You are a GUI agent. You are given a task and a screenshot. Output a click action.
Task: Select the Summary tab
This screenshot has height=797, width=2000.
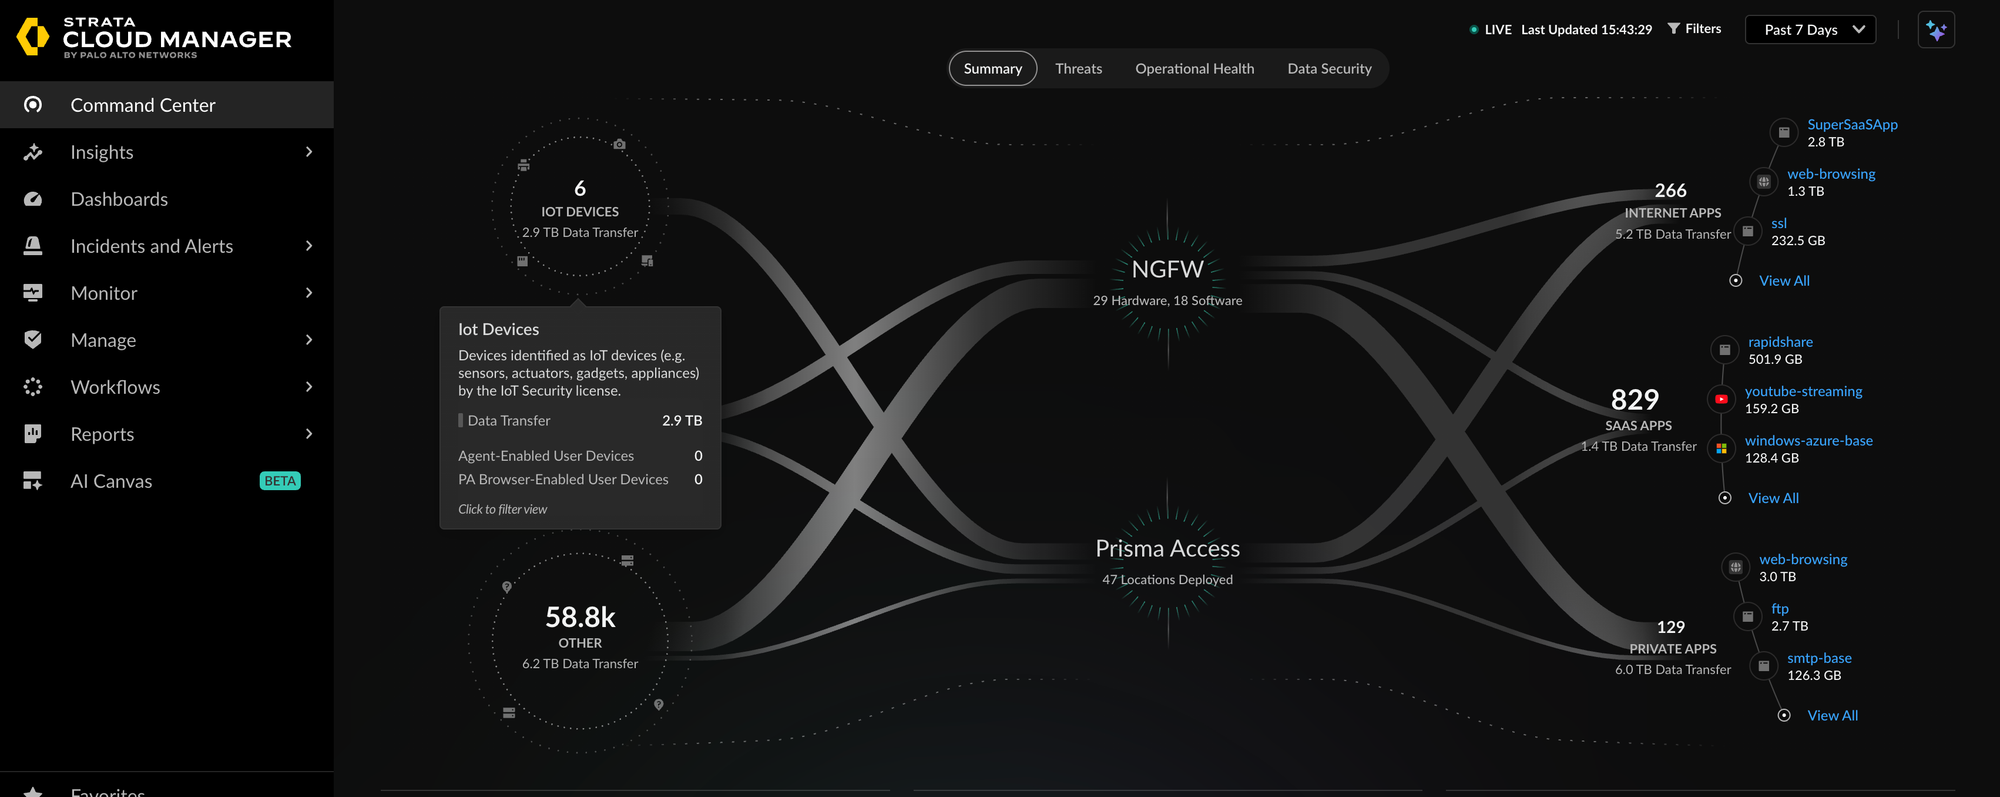(x=993, y=68)
